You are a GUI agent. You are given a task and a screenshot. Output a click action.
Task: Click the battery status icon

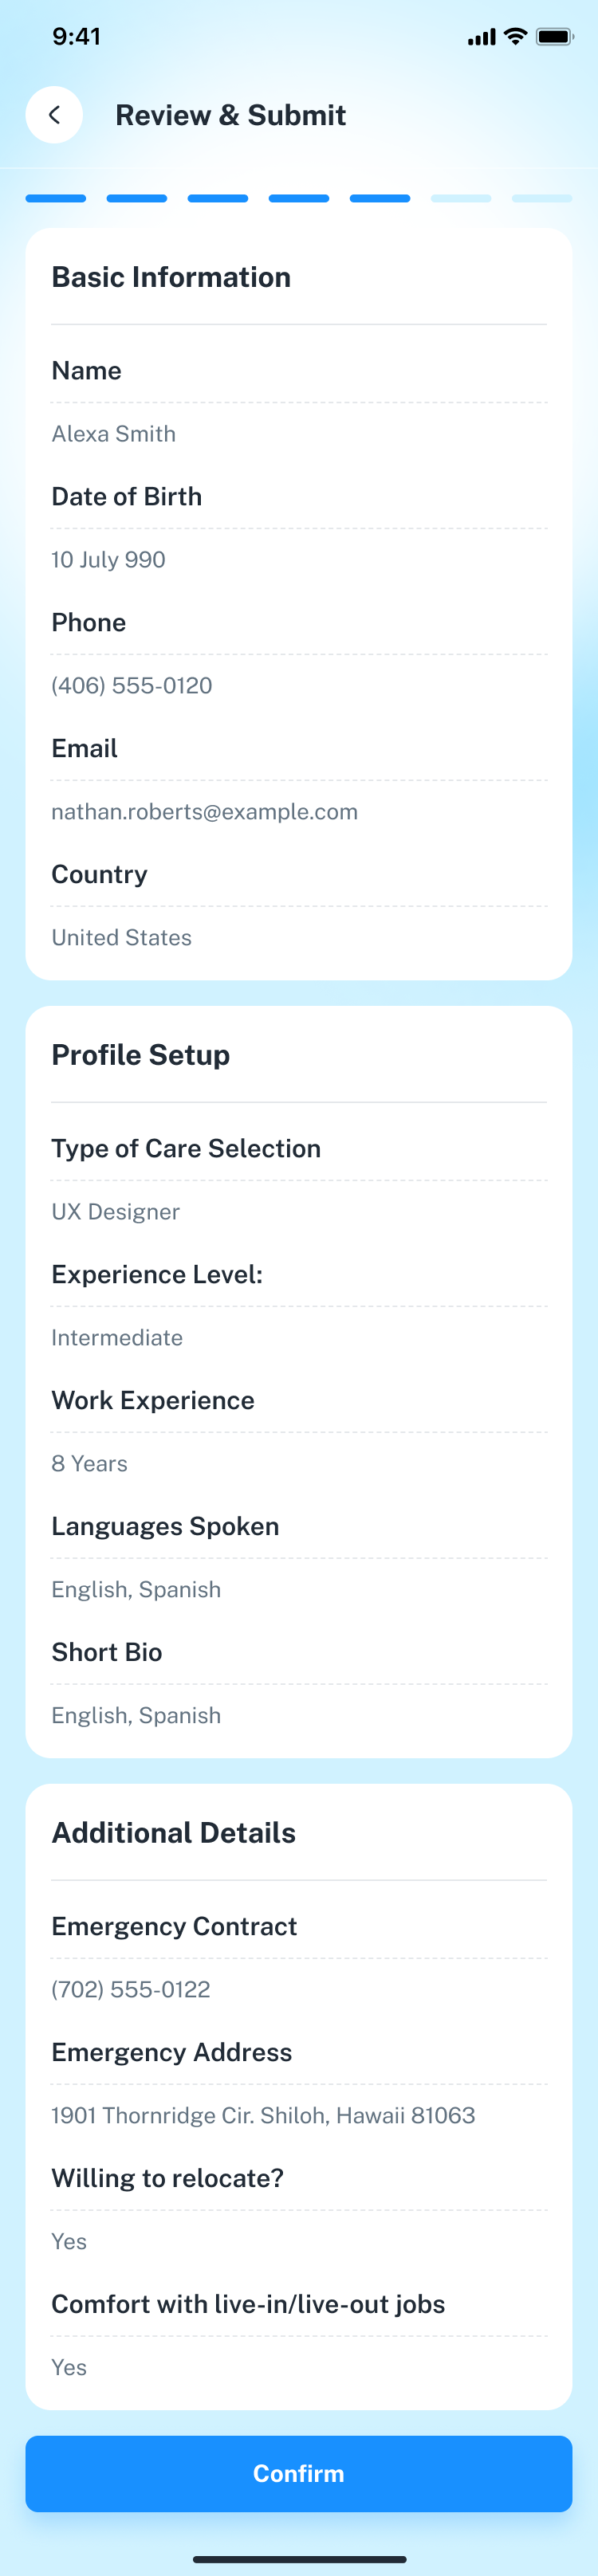(x=554, y=37)
